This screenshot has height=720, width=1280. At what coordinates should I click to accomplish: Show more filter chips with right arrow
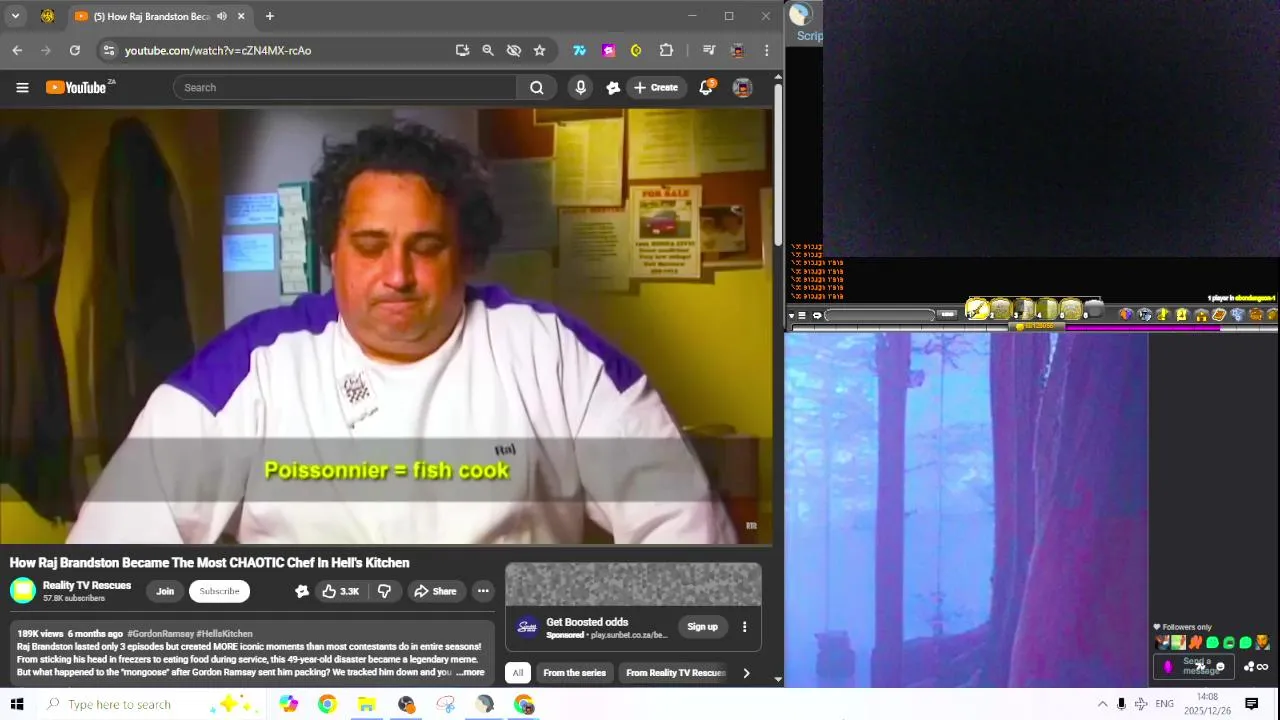coord(746,673)
